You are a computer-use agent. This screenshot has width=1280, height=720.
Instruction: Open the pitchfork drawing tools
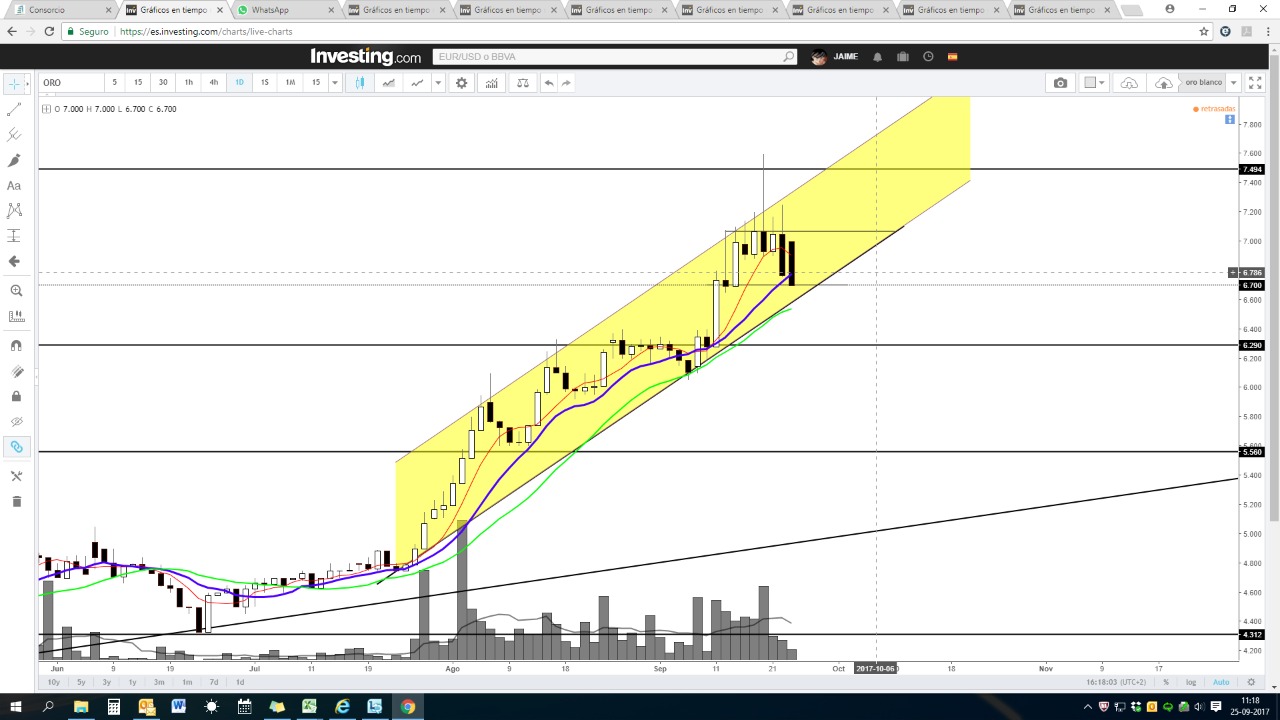point(14,134)
